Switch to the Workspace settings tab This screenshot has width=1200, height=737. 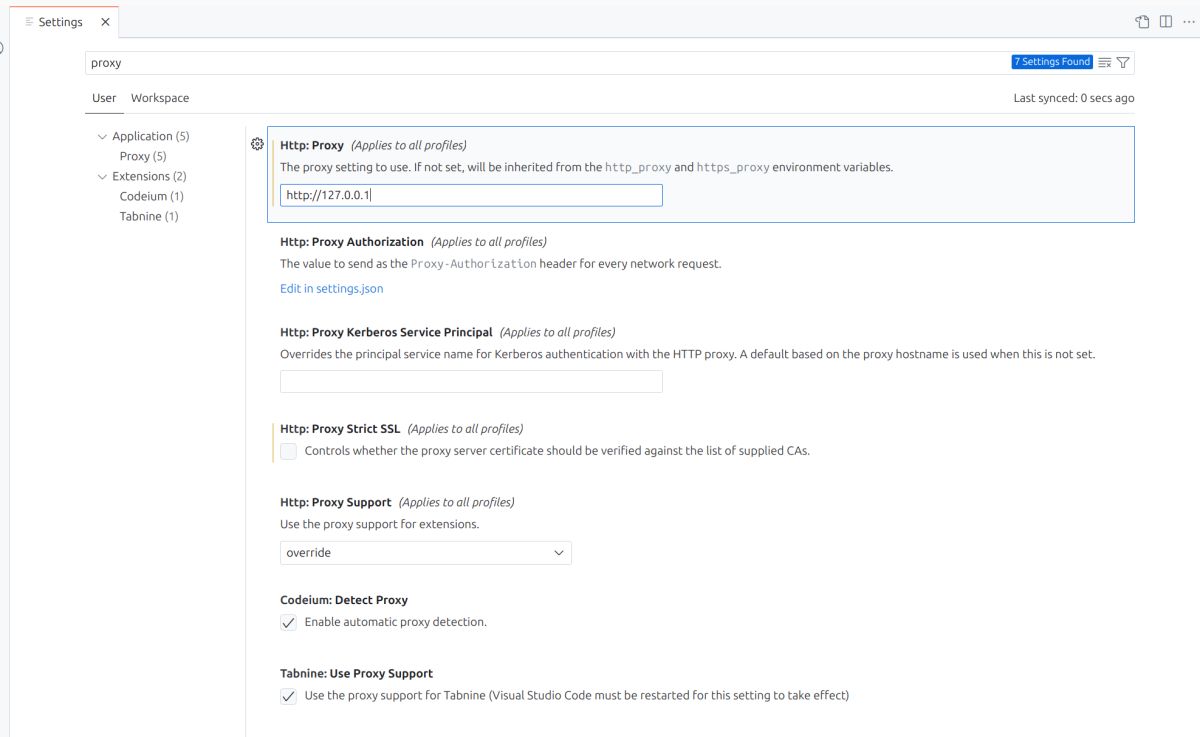click(160, 98)
